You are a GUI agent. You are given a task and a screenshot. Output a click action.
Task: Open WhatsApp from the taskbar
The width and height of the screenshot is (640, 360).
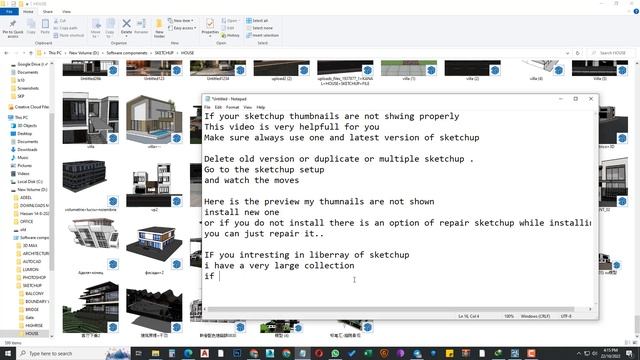[x=335, y=353]
